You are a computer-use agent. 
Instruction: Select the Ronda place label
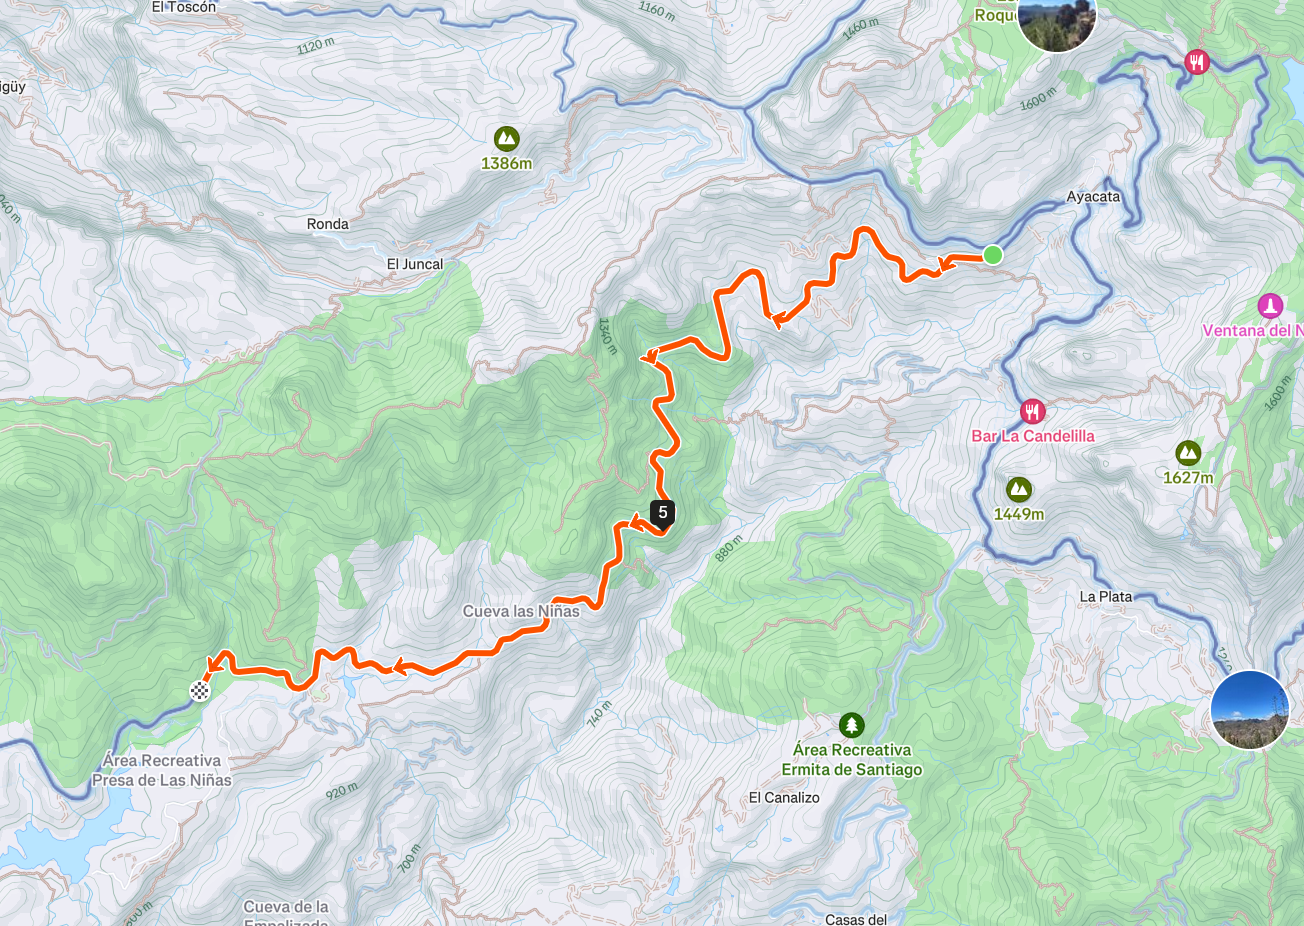click(x=328, y=225)
